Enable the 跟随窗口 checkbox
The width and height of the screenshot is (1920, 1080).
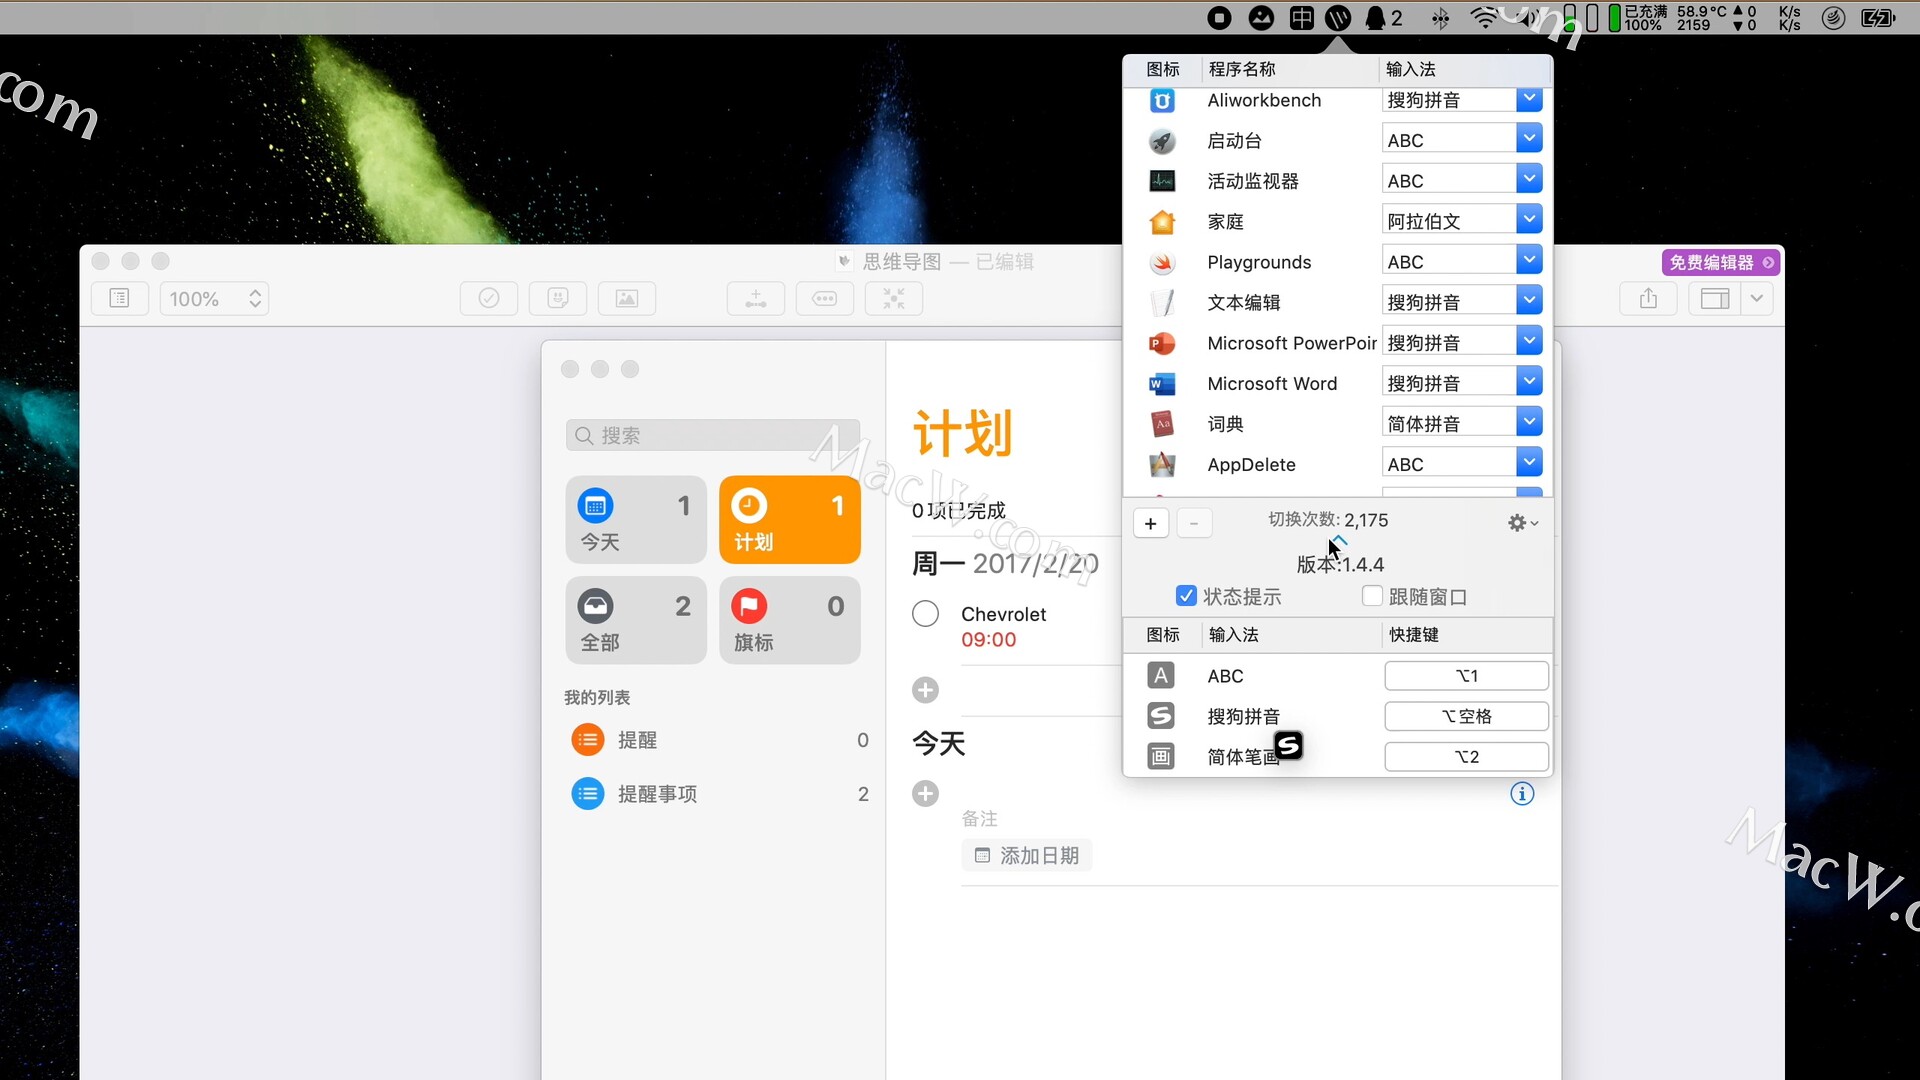1372,596
